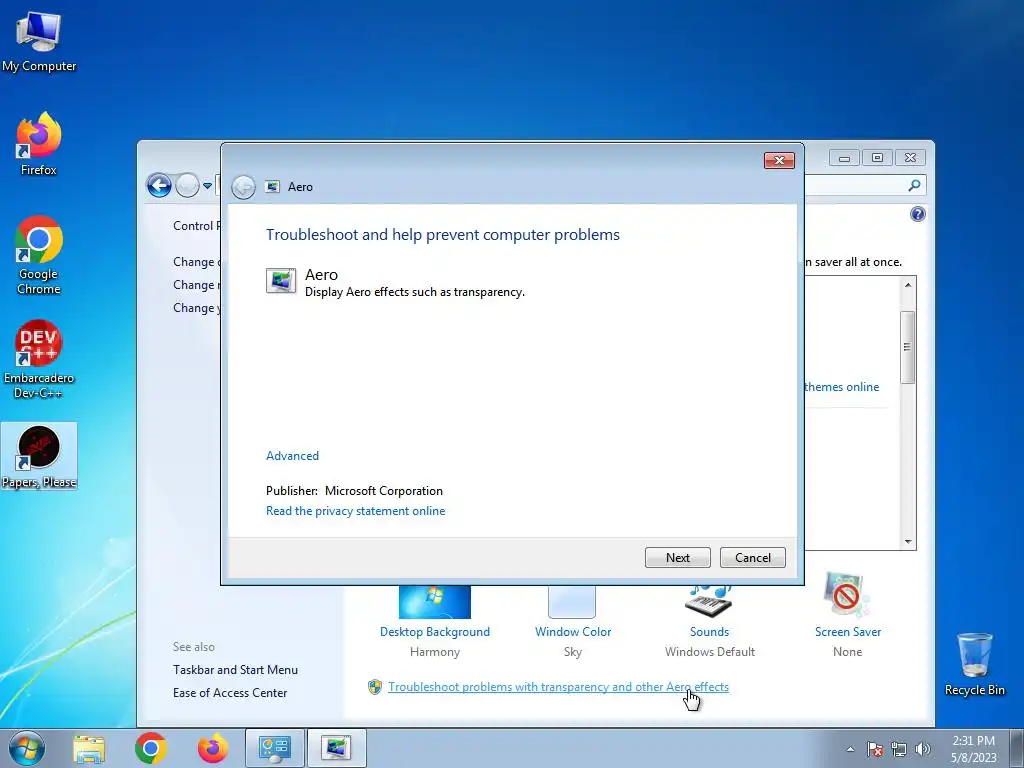The height and width of the screenshot is (768, 1024).
Task: Click the Aero item icon in the troubleshooter
Action: tap(281, 281)
